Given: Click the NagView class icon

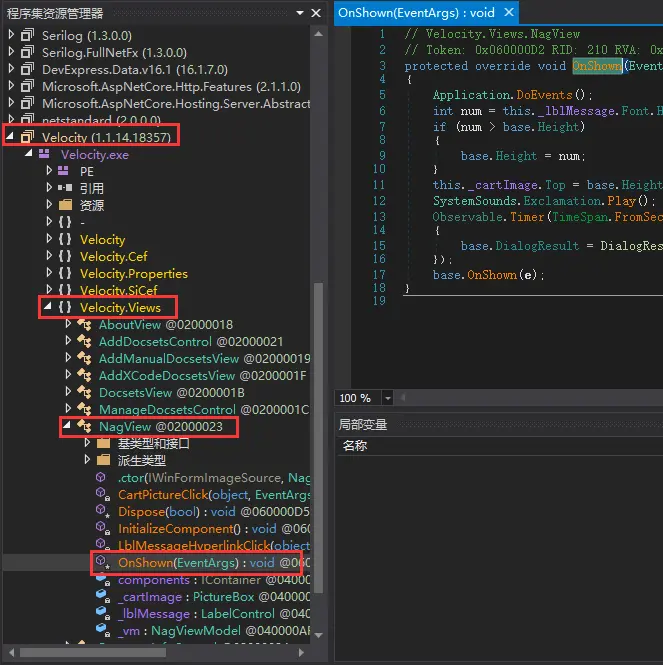Looking at the screenshot, I should coord(84,427).
